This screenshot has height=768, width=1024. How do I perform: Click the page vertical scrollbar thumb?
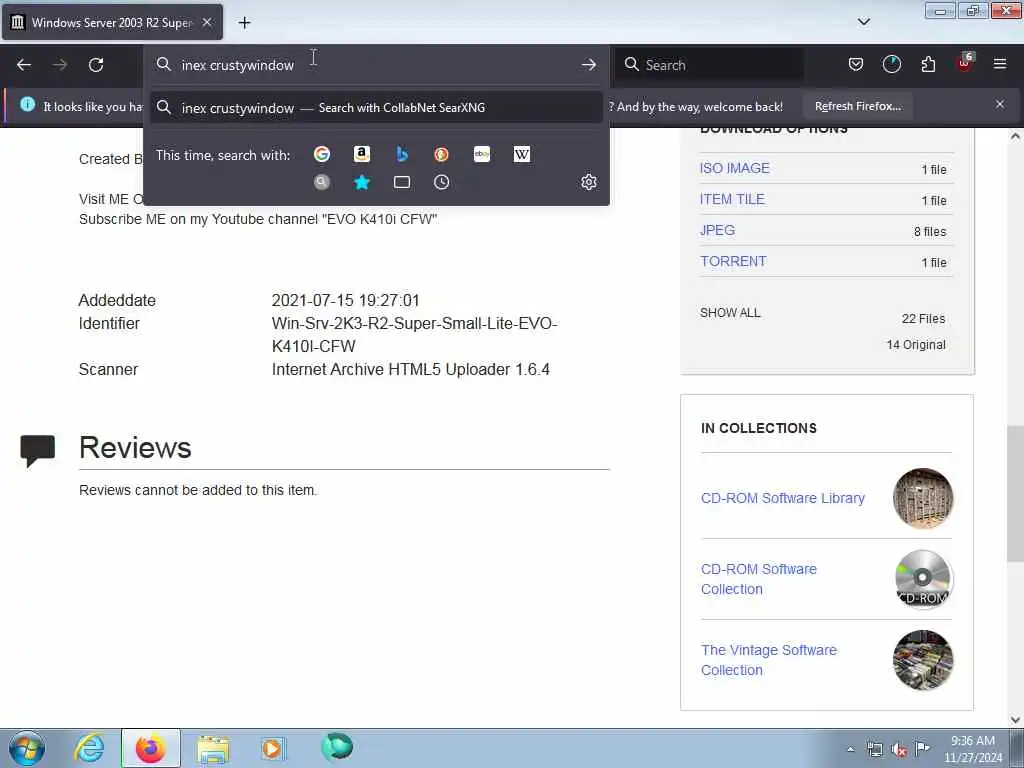(1015, 493)
